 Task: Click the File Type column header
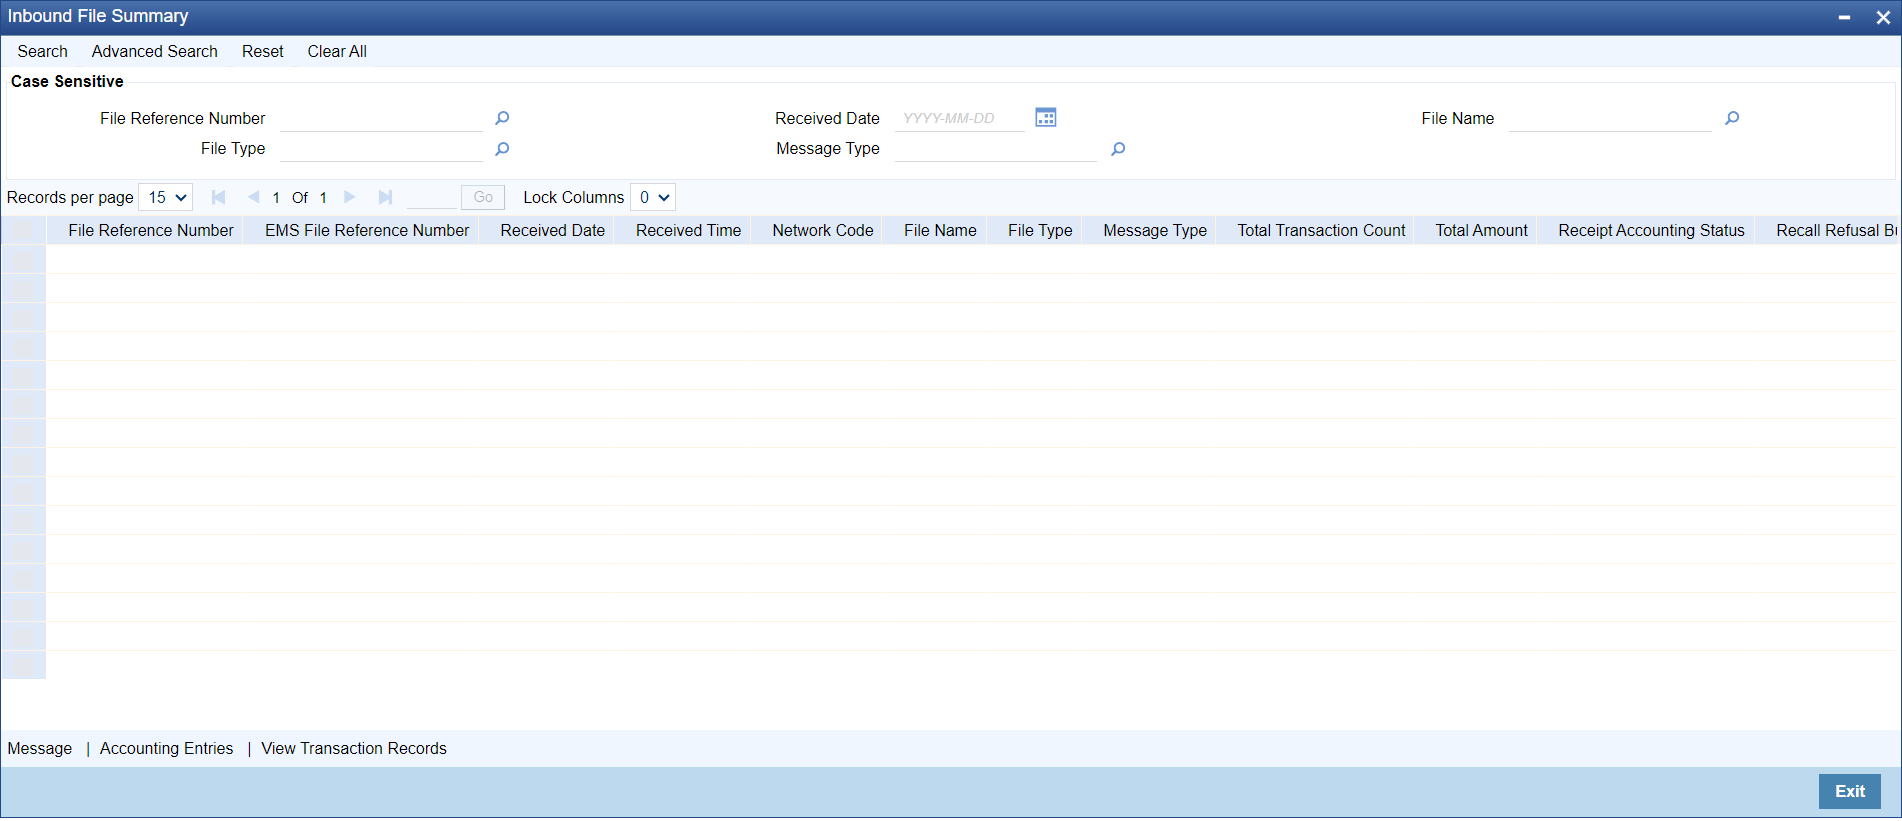coord(1040,230)
